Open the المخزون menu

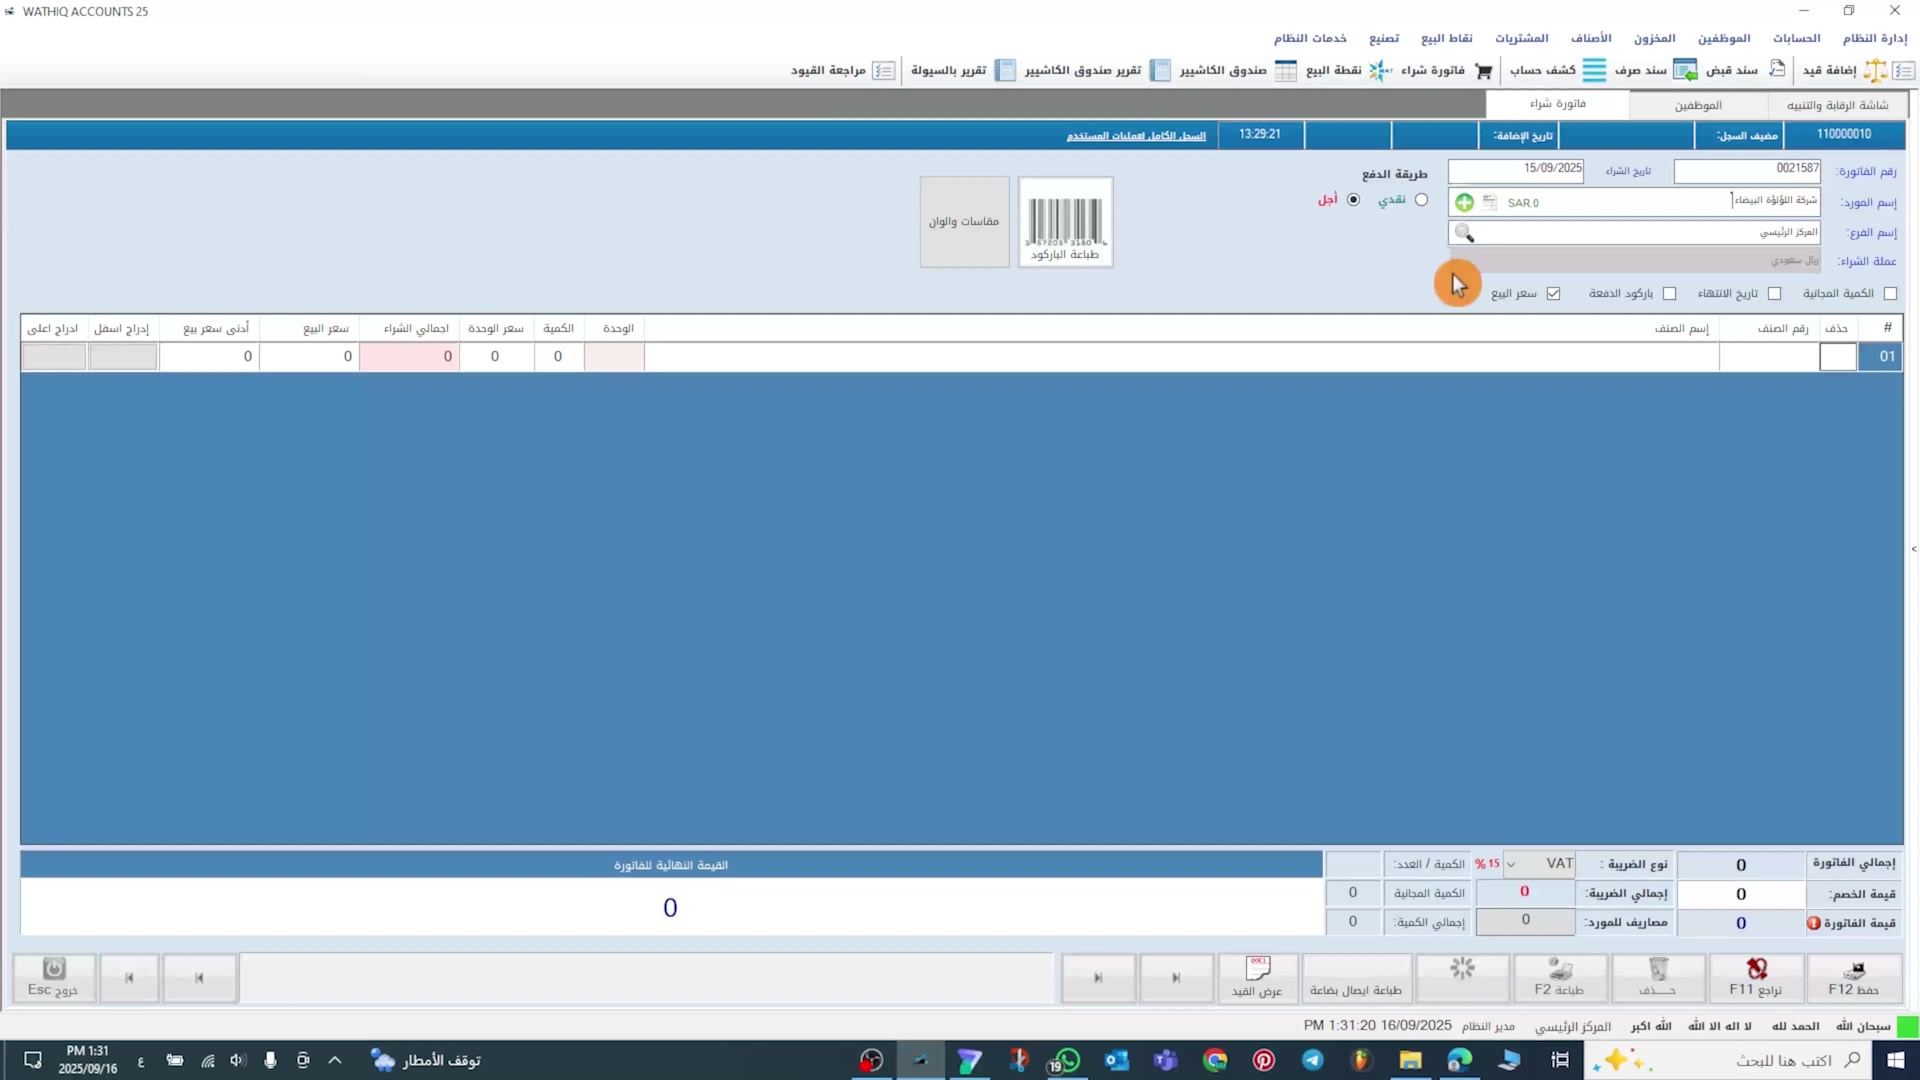pyautogui.click(x=1654, y=38)
